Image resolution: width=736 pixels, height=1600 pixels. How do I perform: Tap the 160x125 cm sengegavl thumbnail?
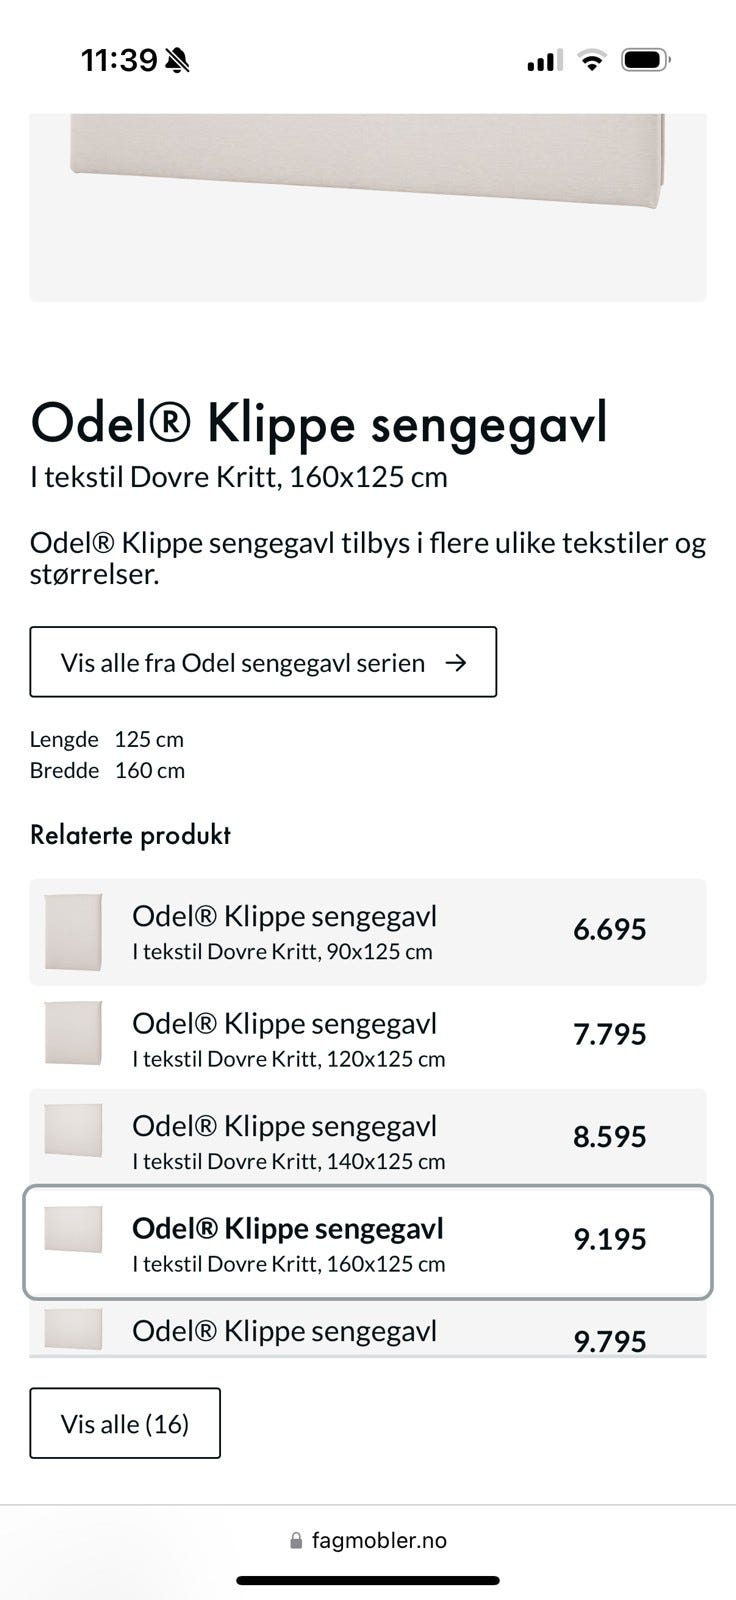(x=73, y=1229)
